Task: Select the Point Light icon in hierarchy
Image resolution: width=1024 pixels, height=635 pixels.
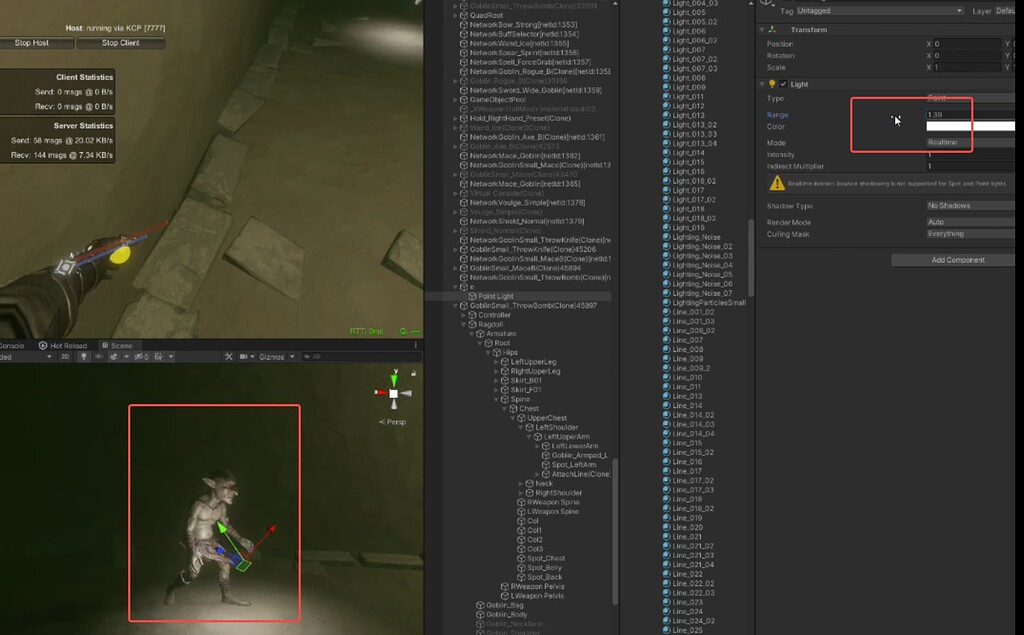Action: point(472,296)
